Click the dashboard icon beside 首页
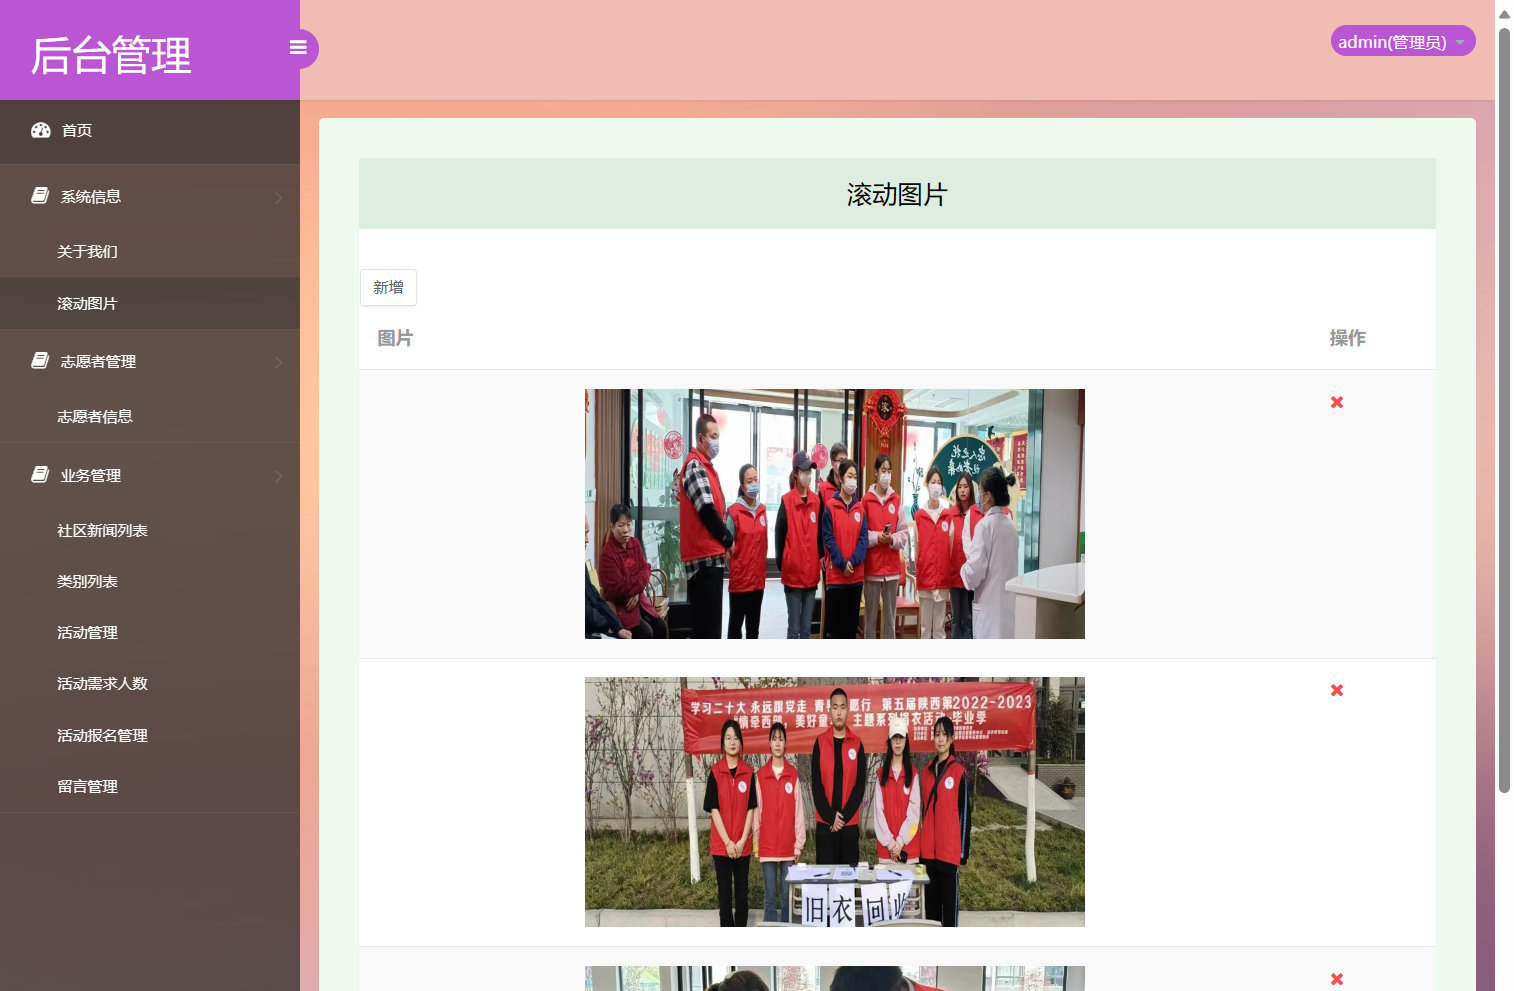 (x=40, y=130)
